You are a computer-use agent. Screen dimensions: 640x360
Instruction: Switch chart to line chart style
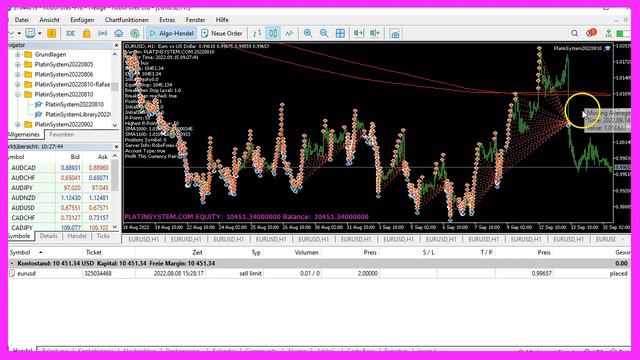[x=289, y=33]
